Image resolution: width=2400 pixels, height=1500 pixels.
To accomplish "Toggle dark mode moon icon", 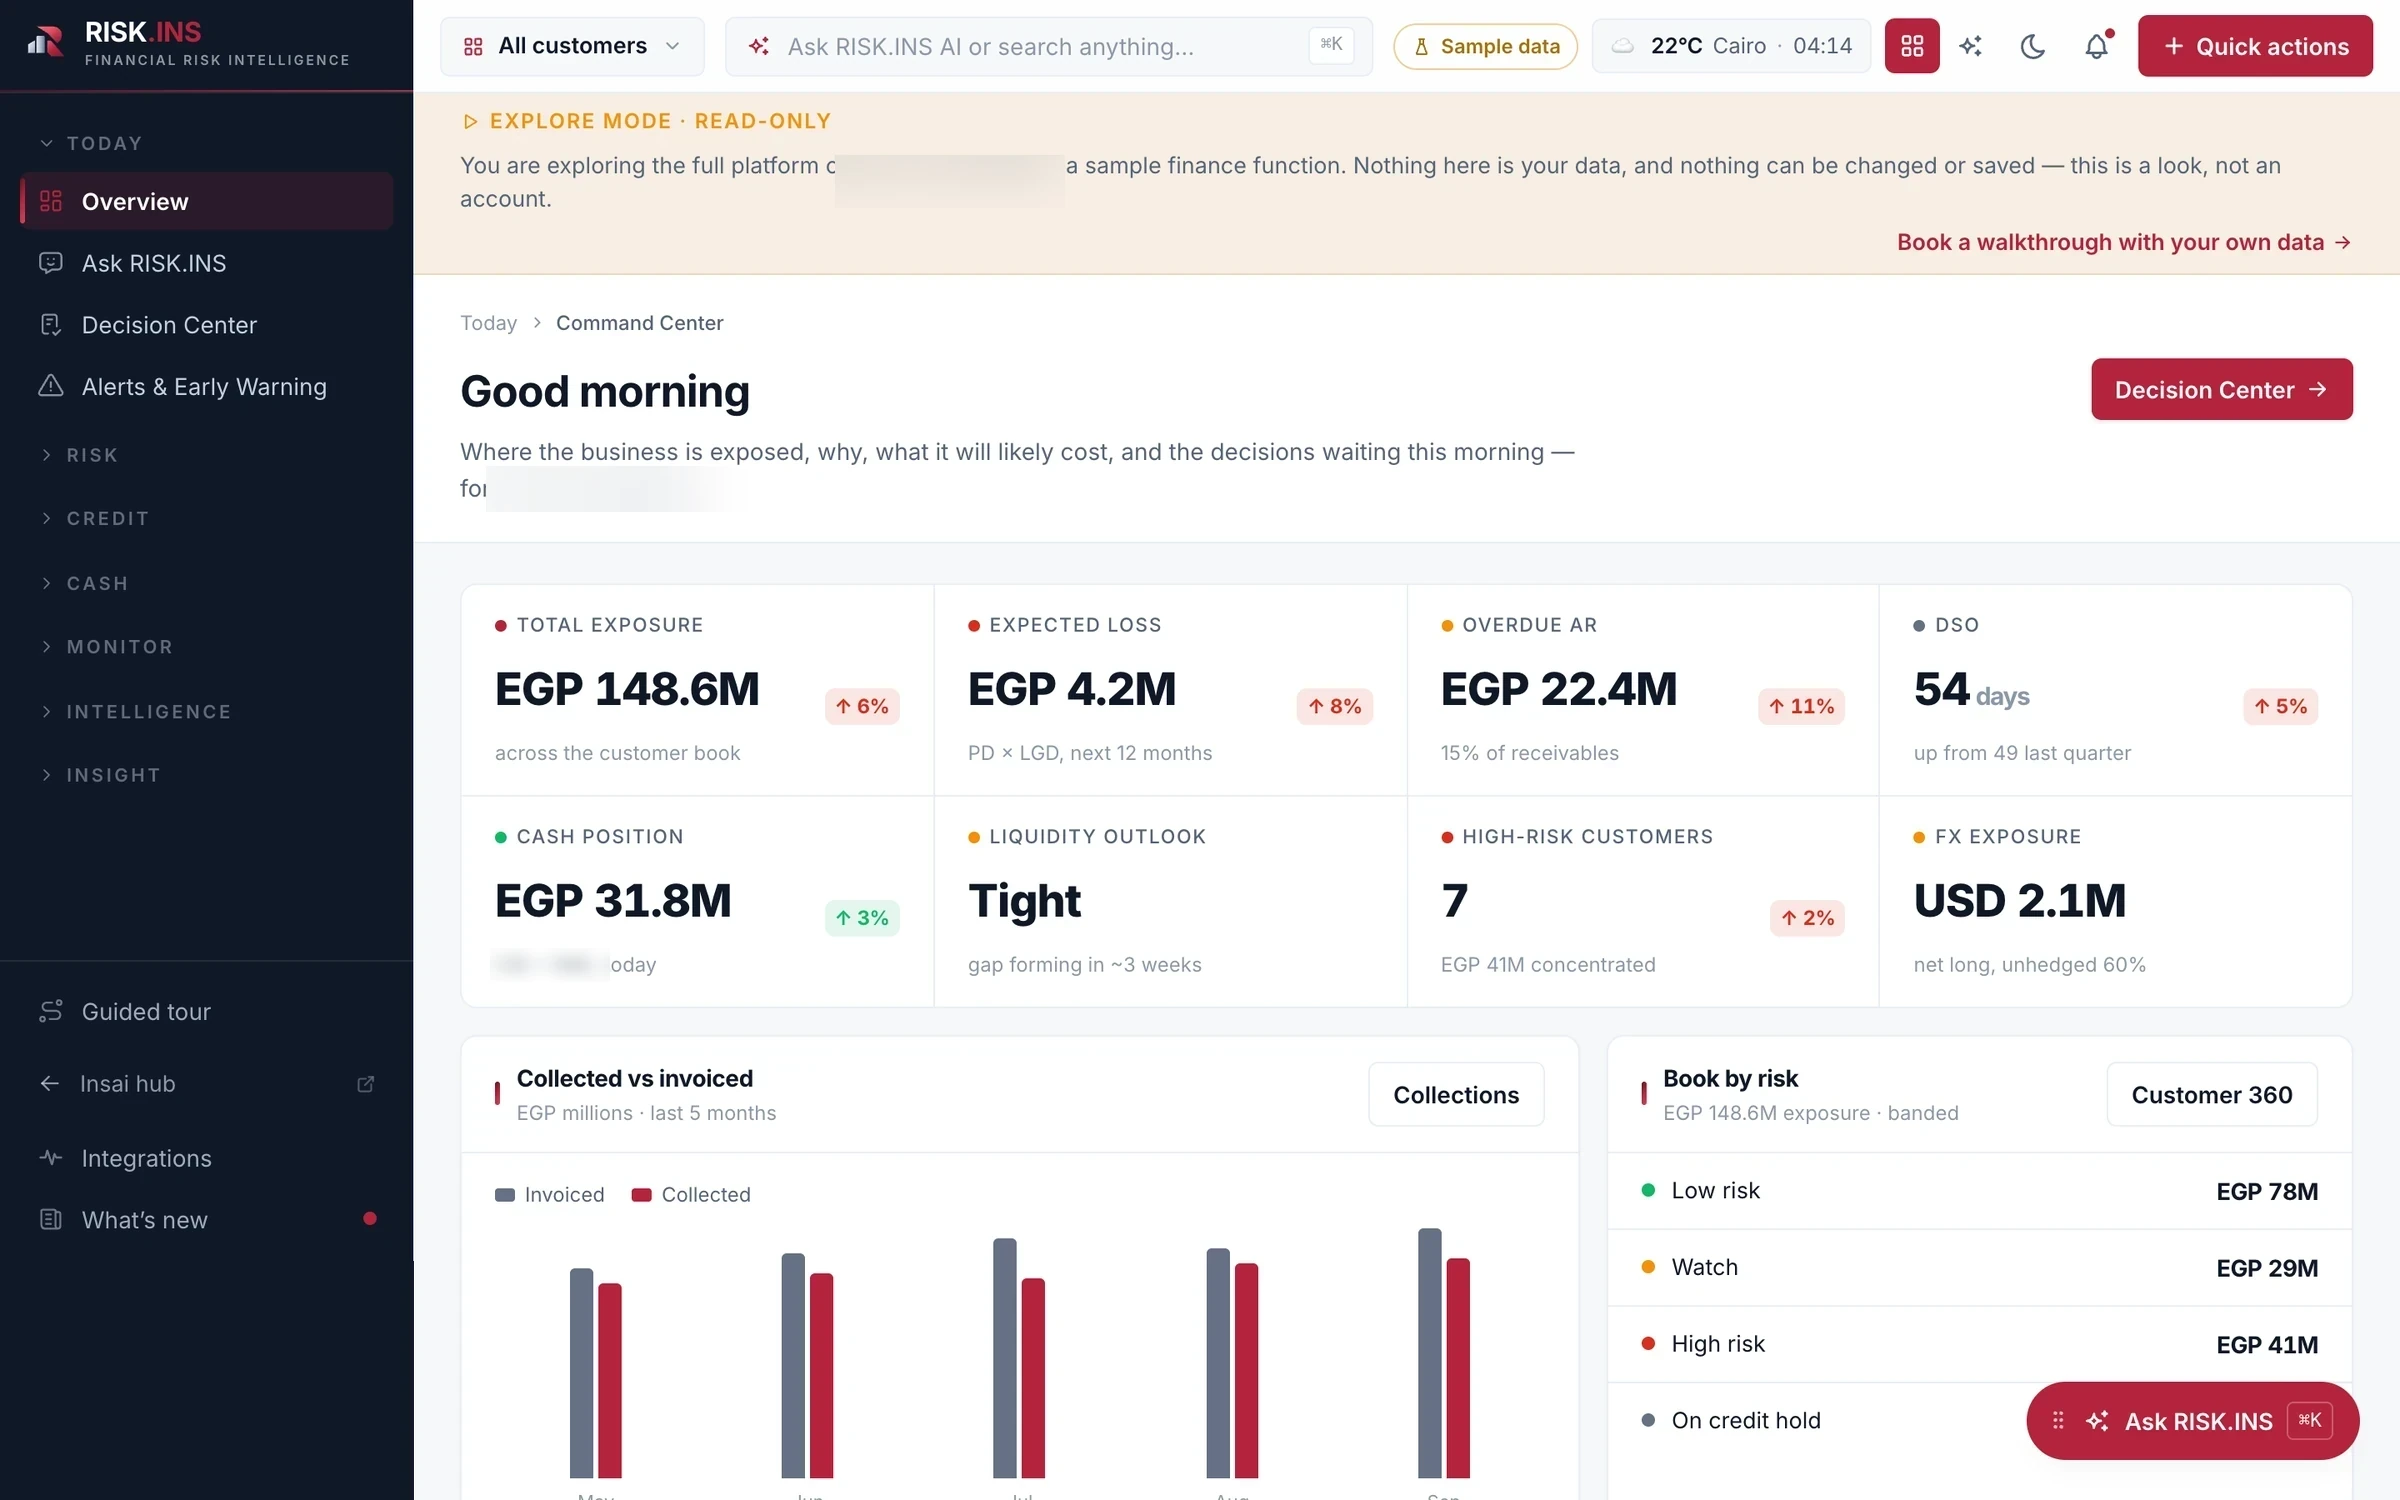I will [x=2033, y=46].
